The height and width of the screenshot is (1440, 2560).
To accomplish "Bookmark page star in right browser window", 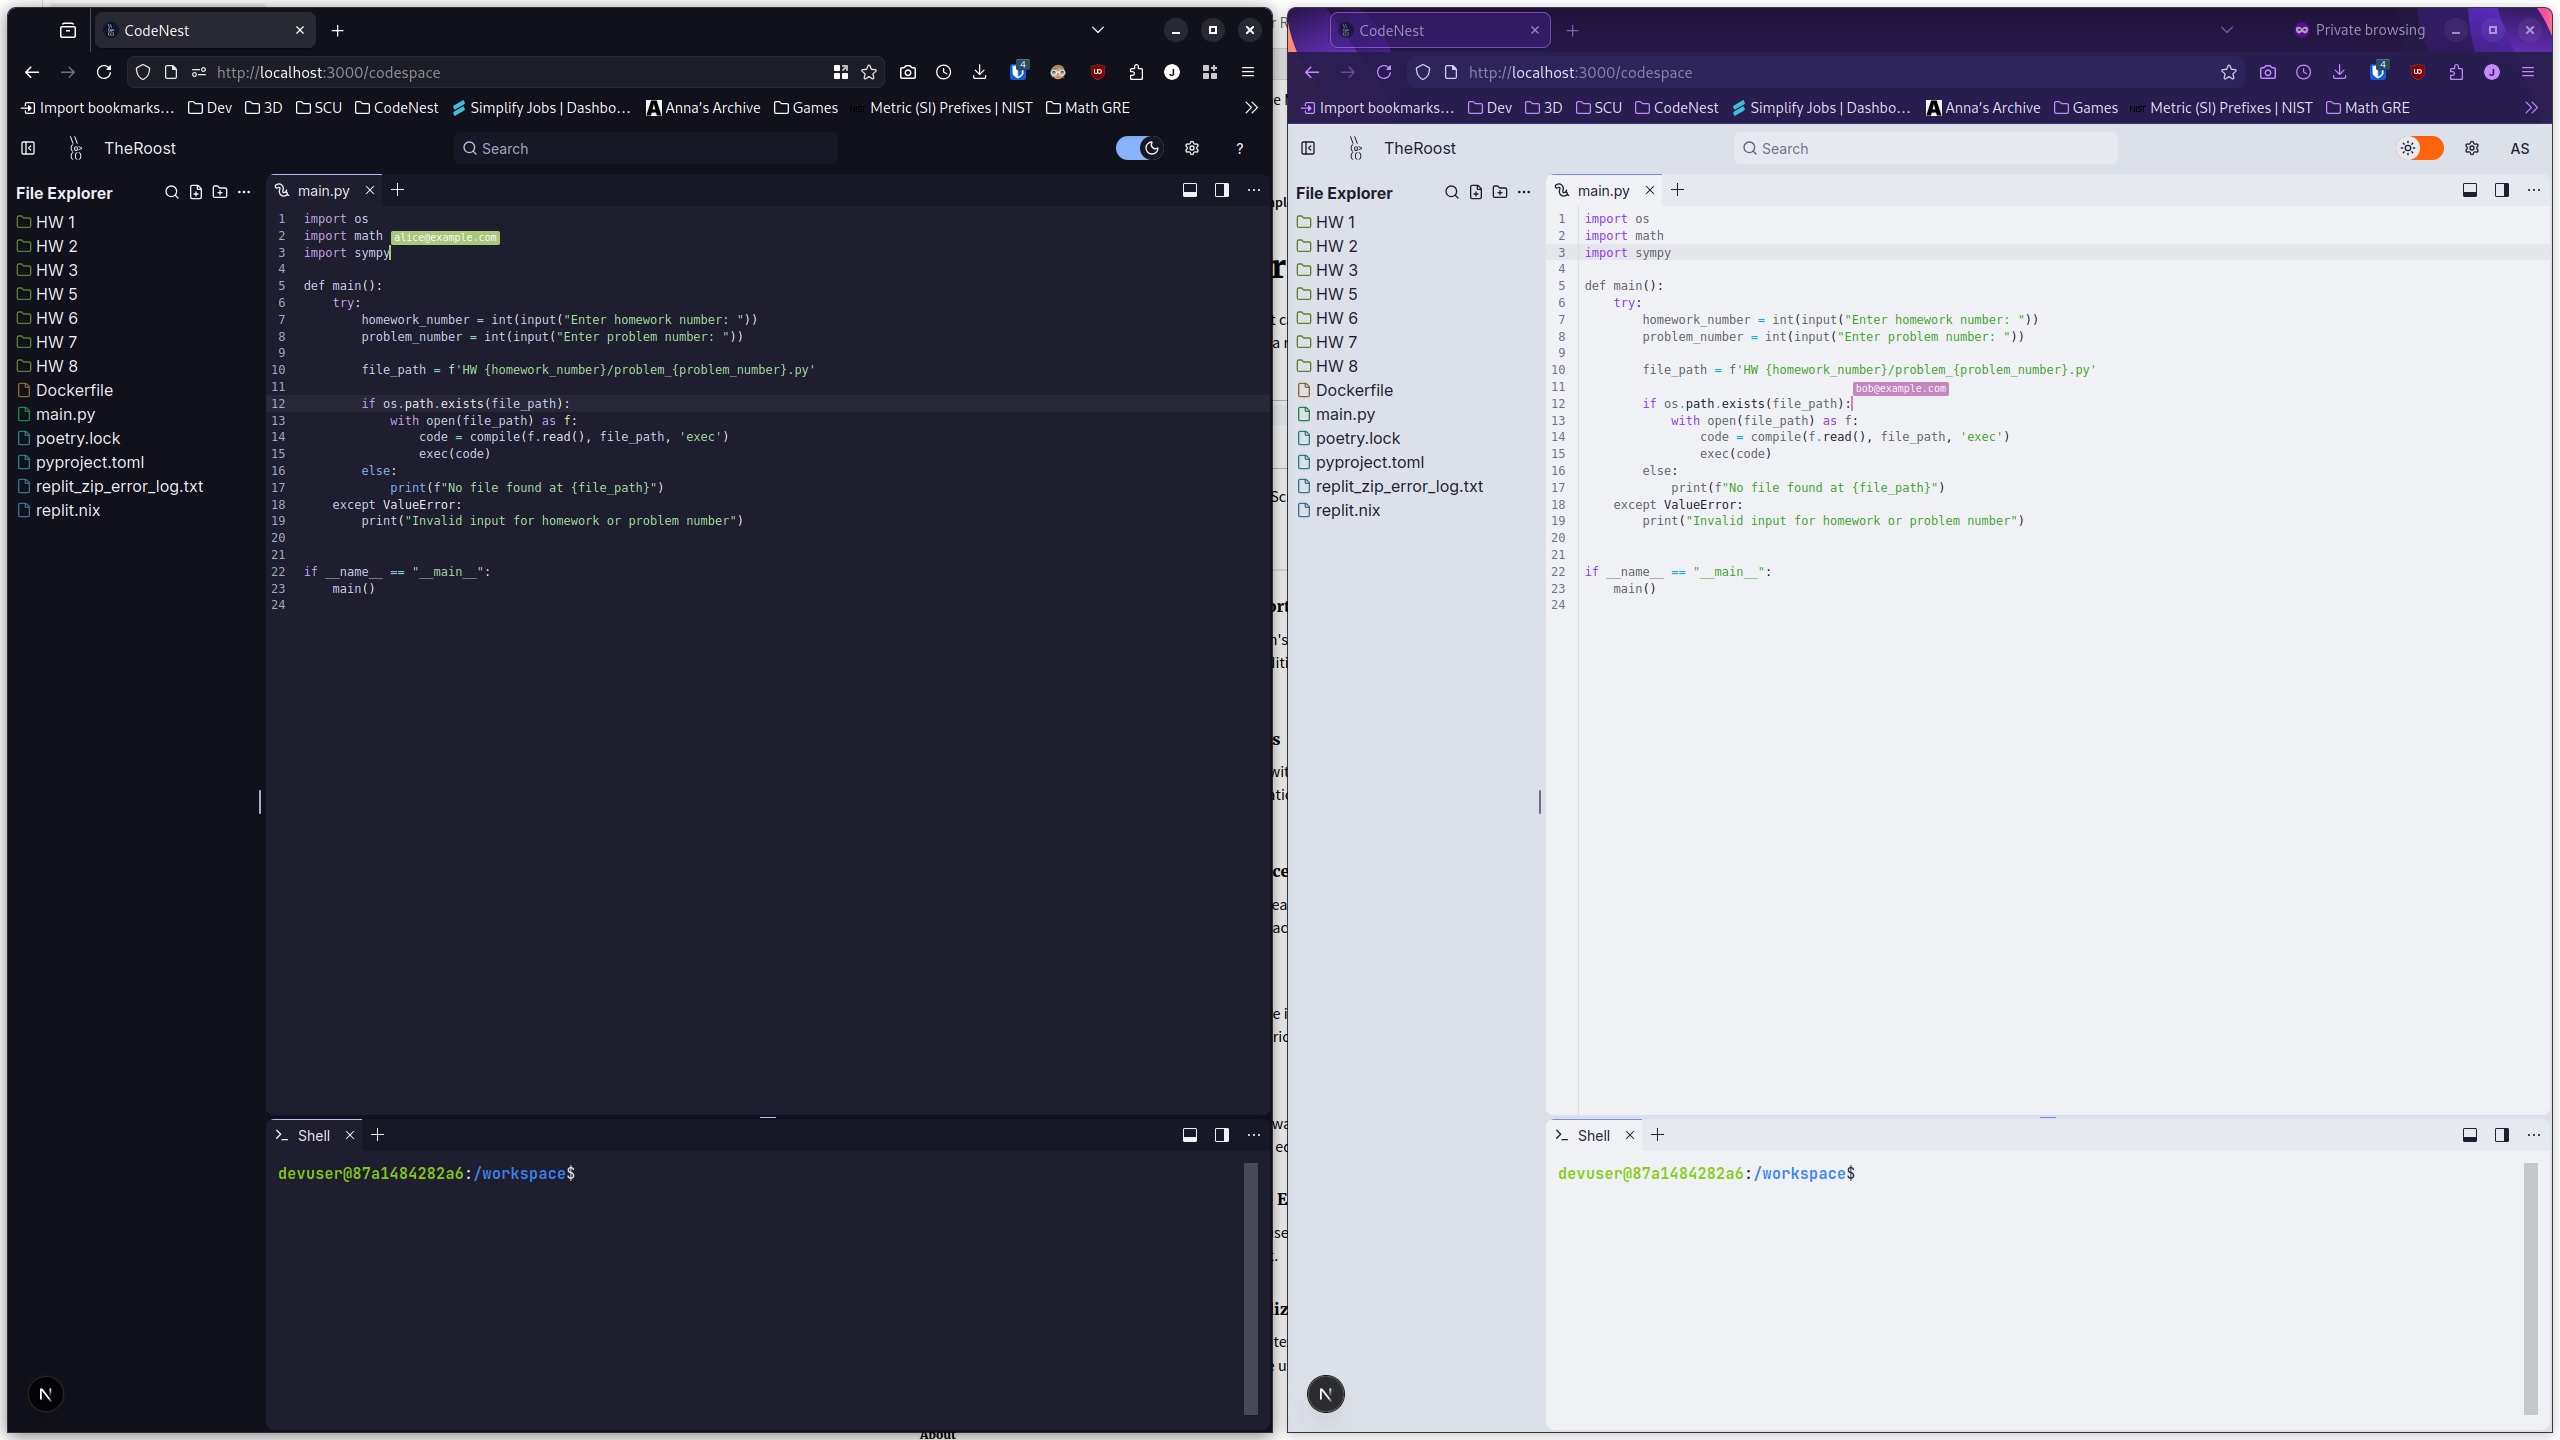I will coord(2229,72).
